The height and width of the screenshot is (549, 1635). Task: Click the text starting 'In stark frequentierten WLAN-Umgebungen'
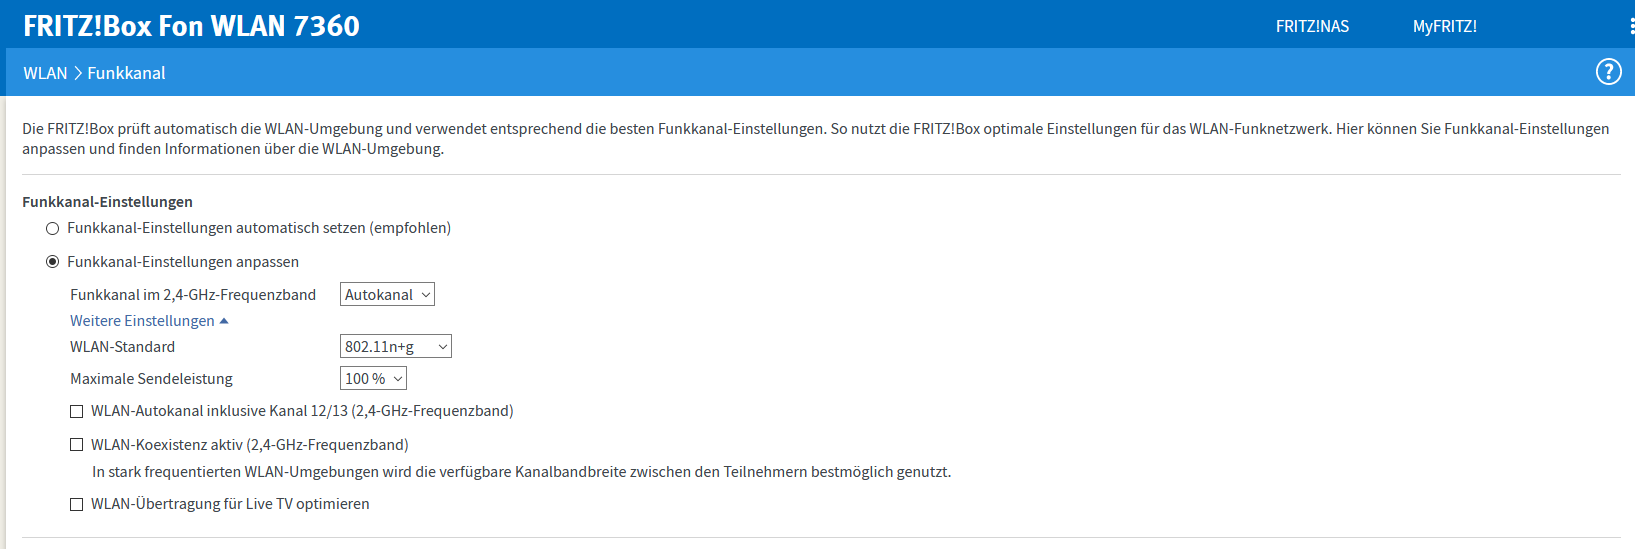click(521, 472)
